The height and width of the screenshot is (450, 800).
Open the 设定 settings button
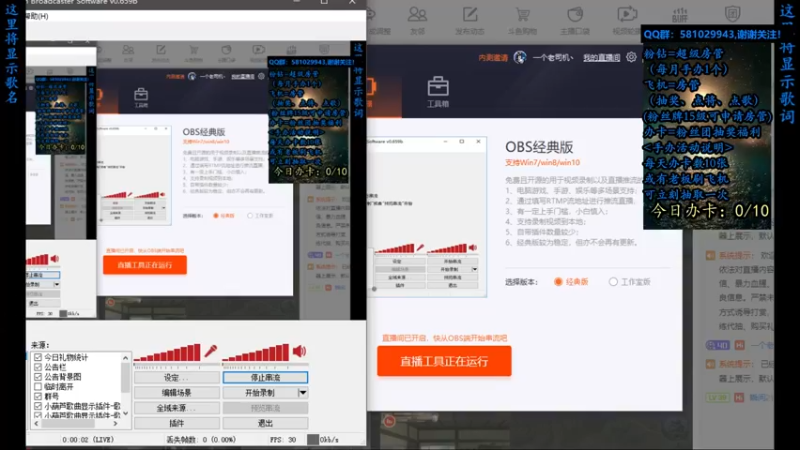(177, 378)
